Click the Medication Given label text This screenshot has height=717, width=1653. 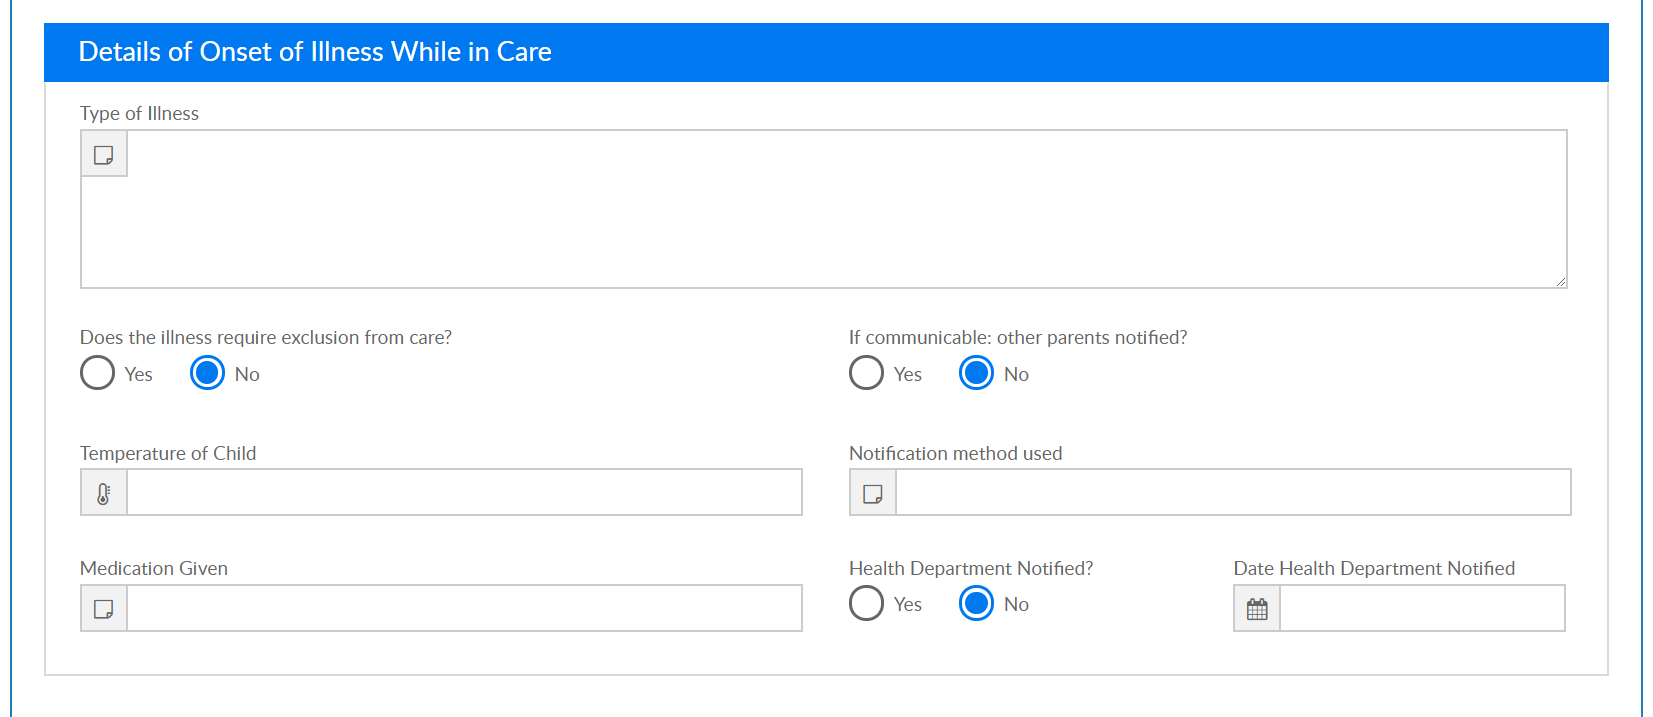(x=154, y=569)
